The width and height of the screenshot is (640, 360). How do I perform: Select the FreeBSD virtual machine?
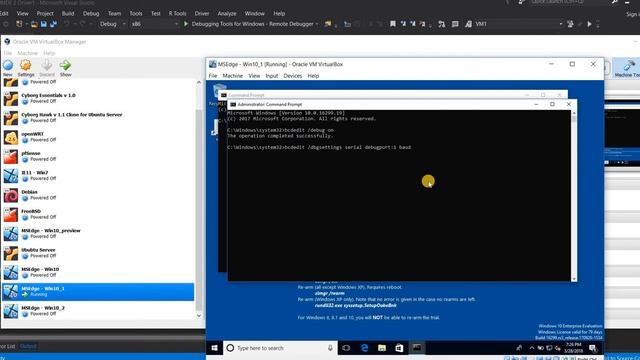pos(98,214)
